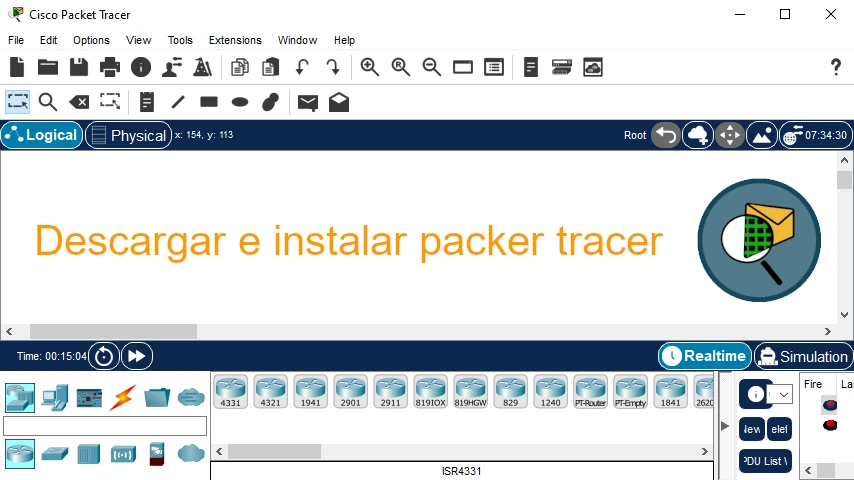
Task: Zoom out of the workspace
Action: tap(432, 67)
